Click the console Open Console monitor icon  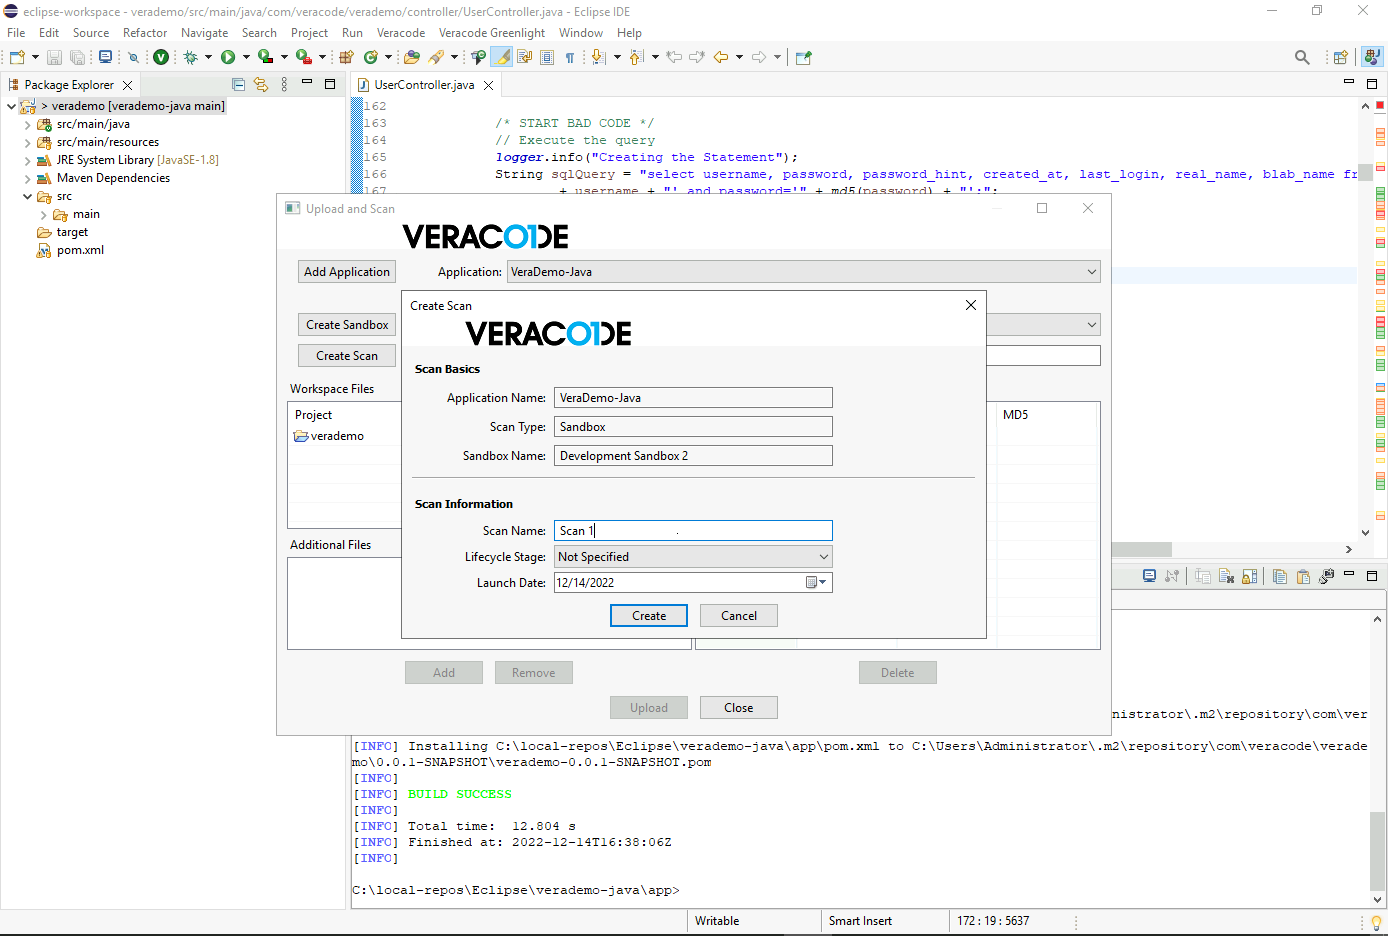coord(1149,576)
